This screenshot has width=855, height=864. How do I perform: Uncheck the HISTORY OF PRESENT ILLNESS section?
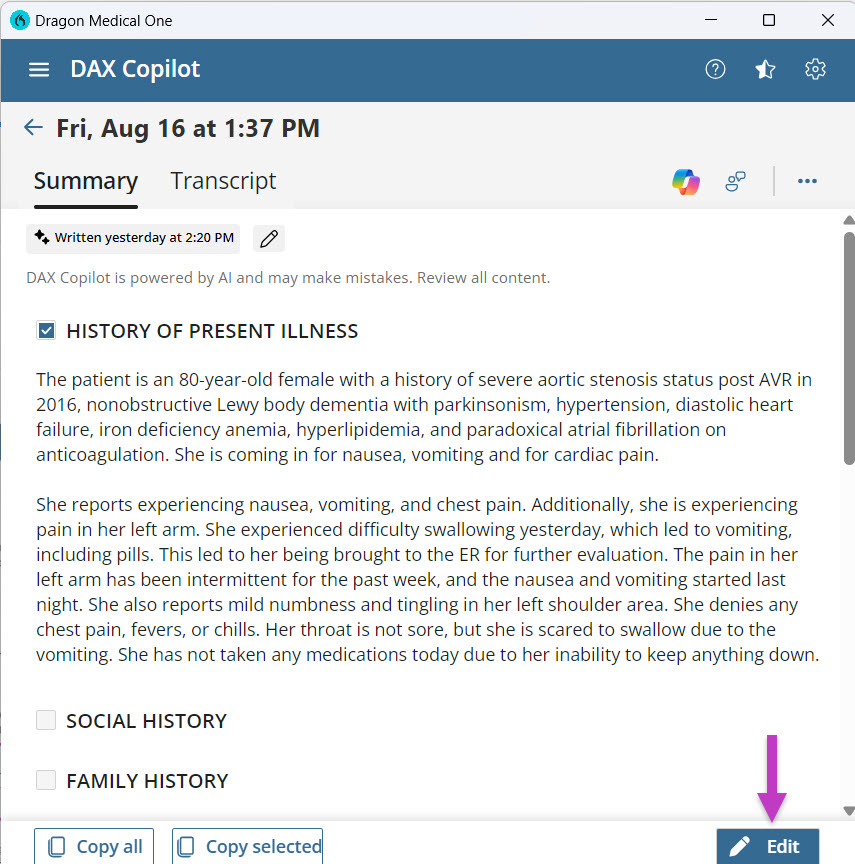click(x=46, y=330)
